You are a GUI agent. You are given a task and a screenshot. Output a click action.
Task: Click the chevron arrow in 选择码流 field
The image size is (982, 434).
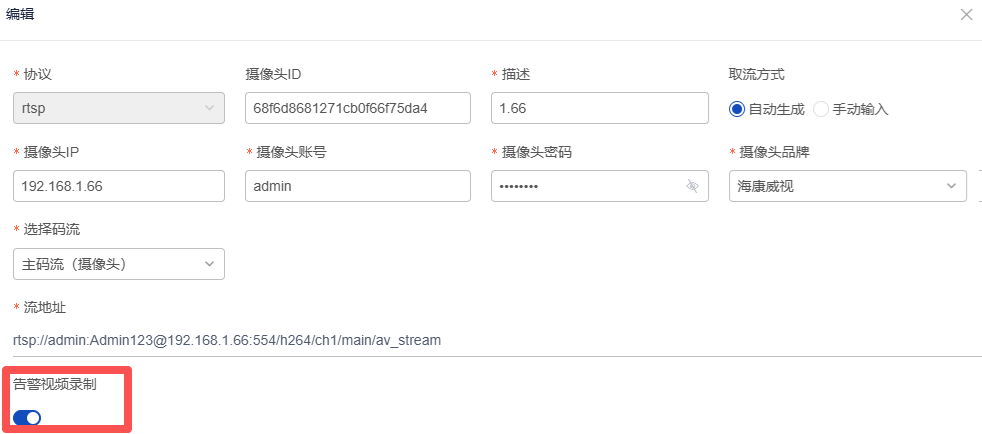point(209,264)
